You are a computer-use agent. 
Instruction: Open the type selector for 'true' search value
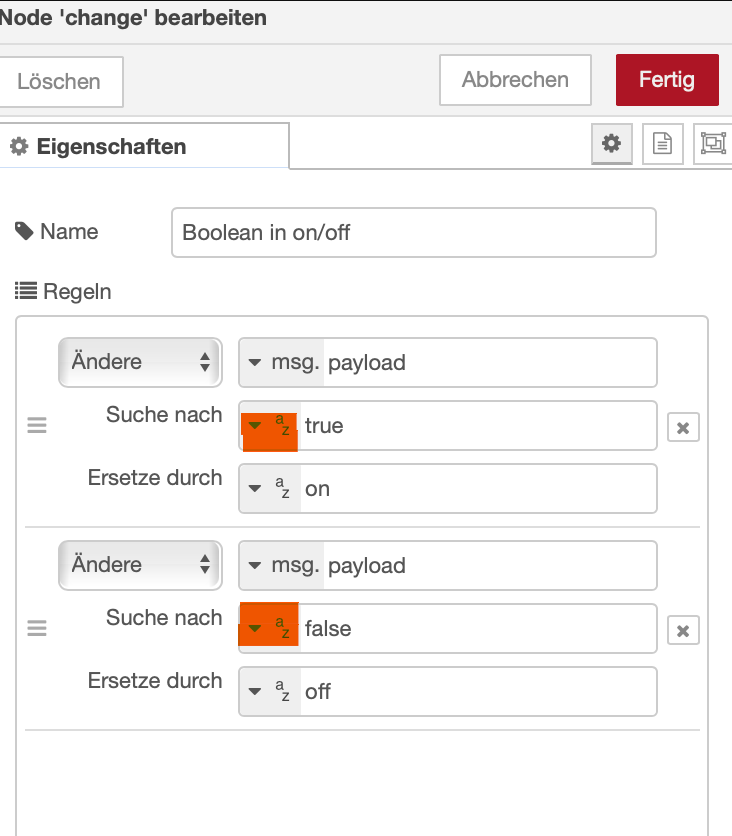coord(270,427)
